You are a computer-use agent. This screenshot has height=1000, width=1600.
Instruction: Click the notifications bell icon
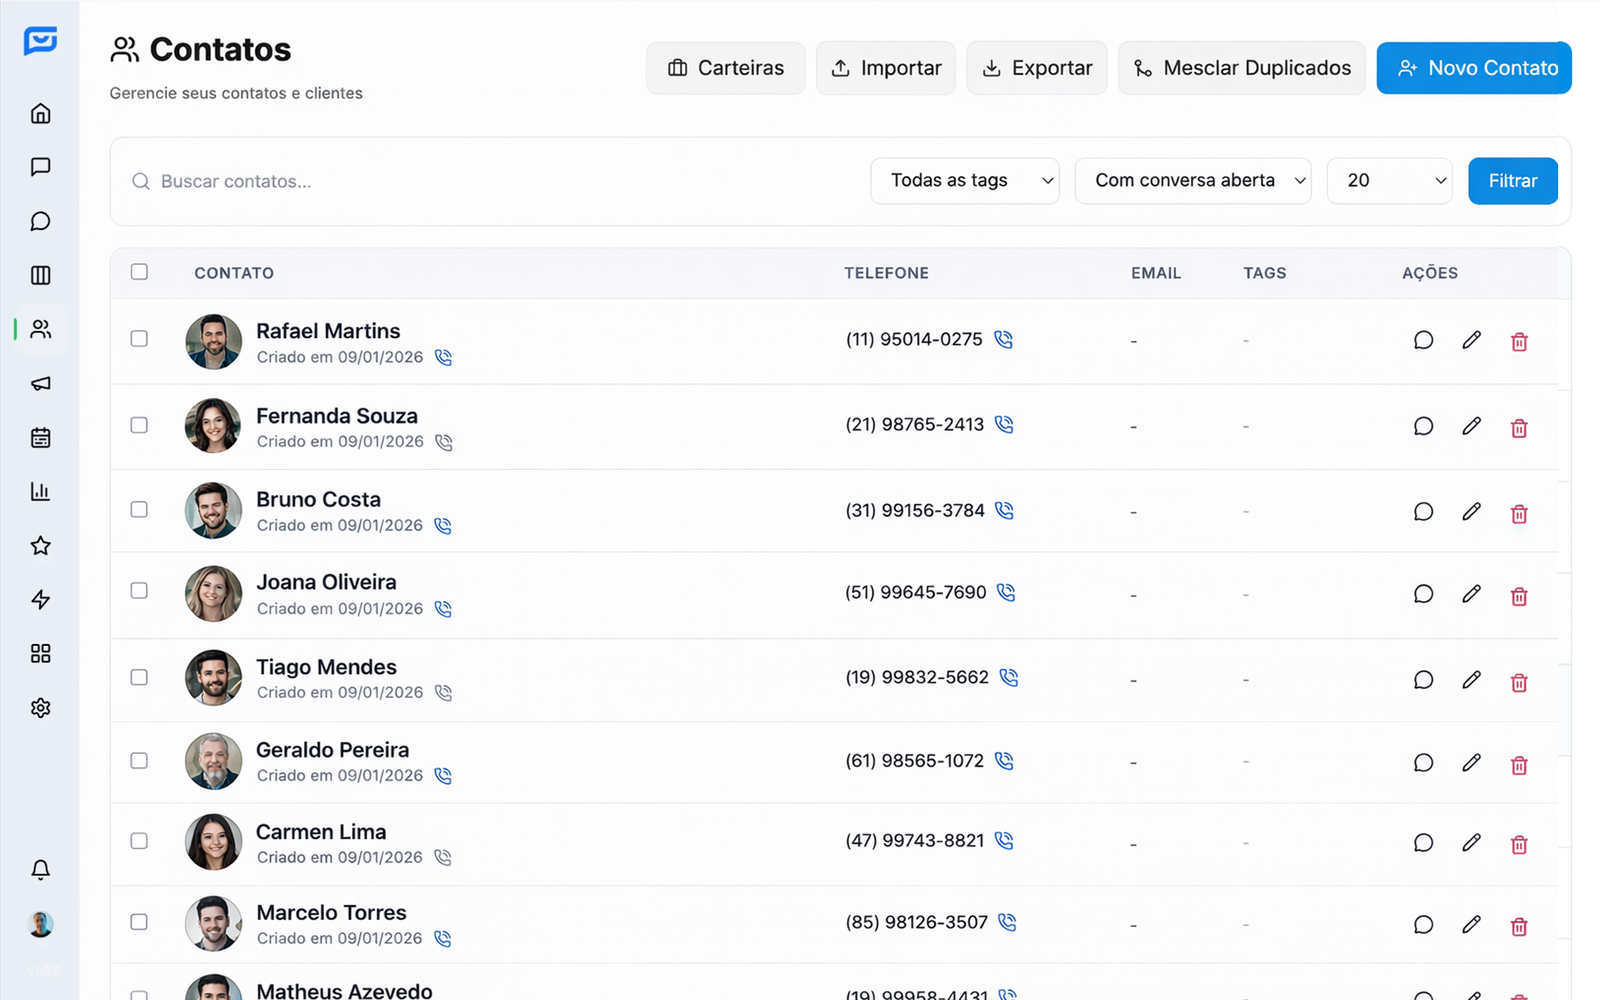click(x=40, y=870)
